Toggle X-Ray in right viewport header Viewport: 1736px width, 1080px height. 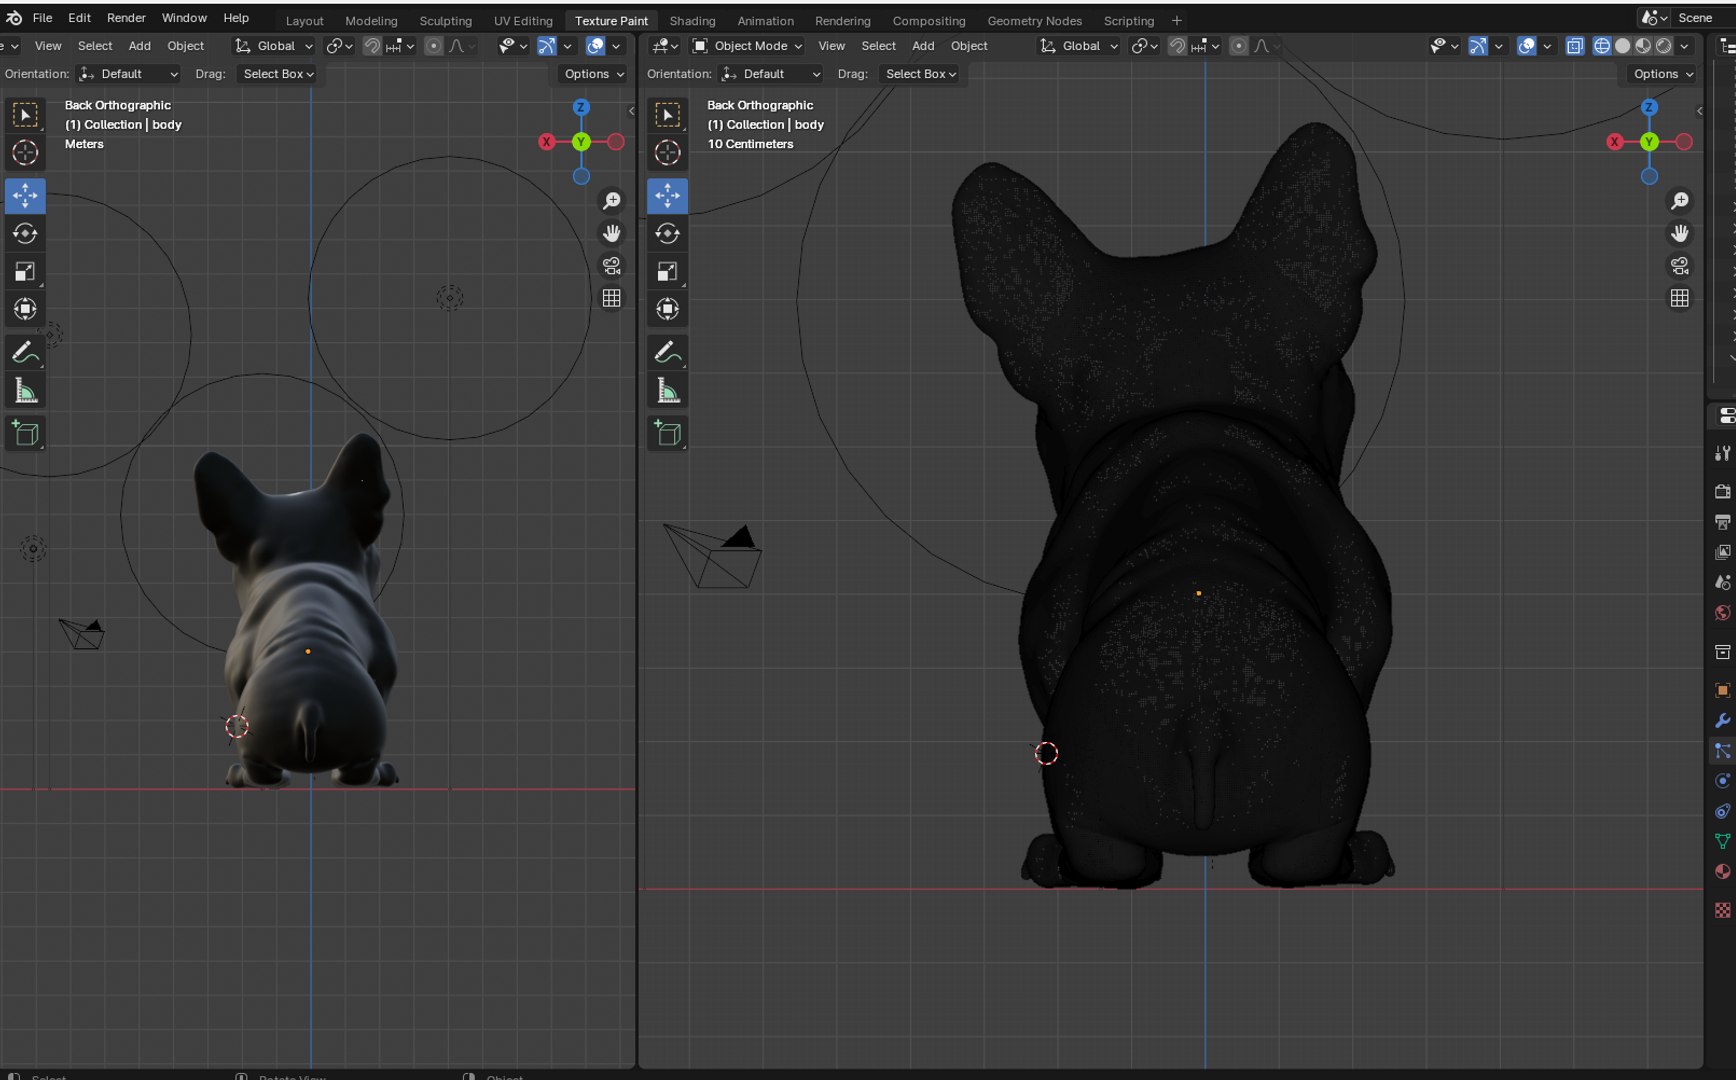point(1575,46)
